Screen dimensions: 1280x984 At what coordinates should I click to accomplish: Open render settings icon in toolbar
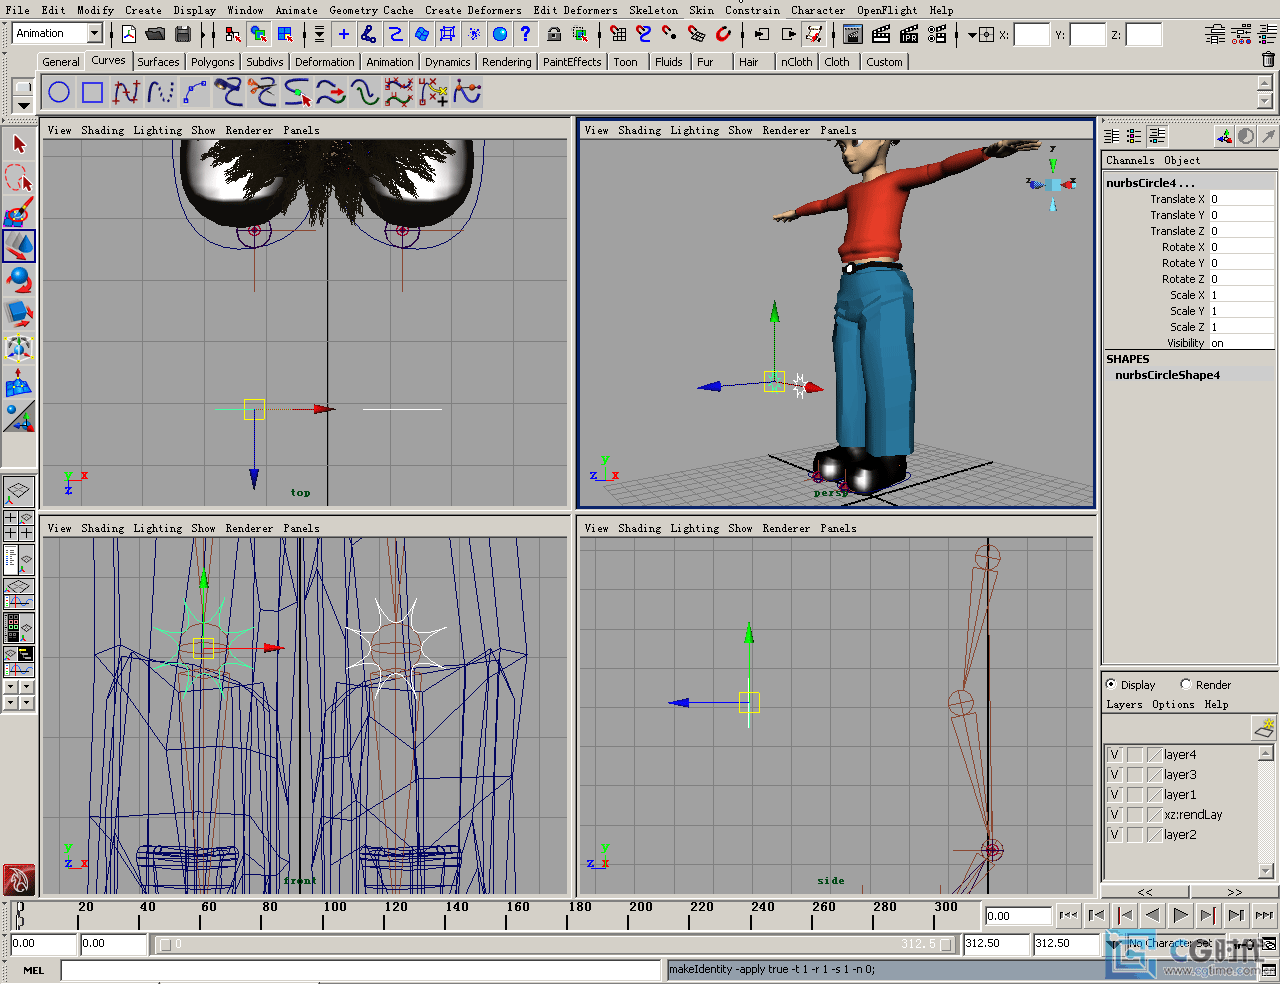pos(937,34)
